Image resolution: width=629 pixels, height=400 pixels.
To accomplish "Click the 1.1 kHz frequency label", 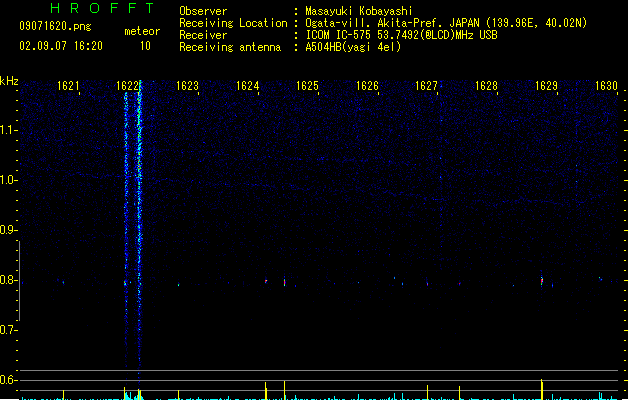I will [8, 130].
